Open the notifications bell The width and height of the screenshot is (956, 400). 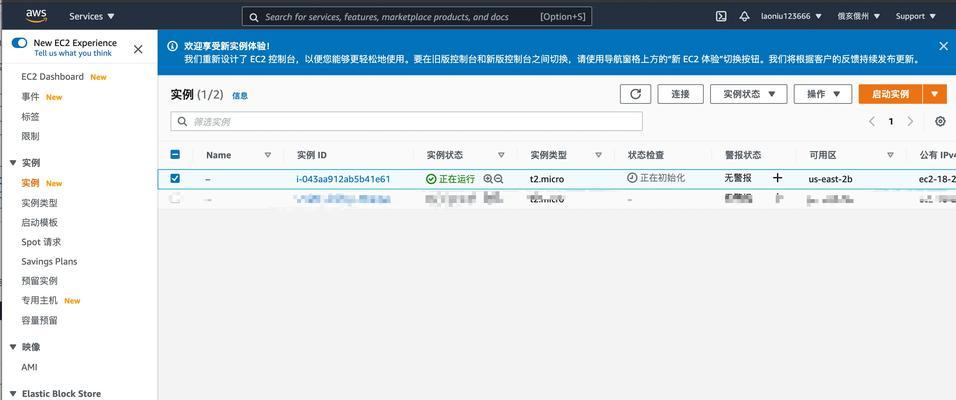click(744, 16)
